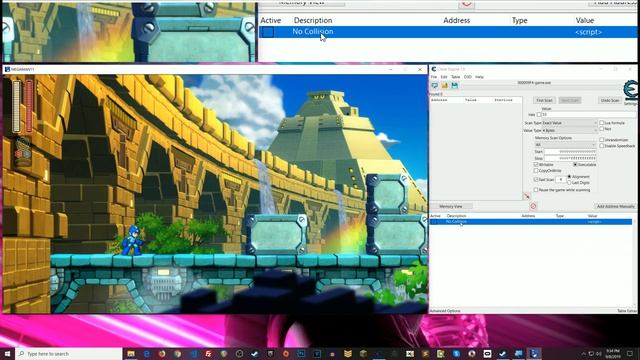Click Description column header in enlarged top inset
640x360 pixels.
313,20
